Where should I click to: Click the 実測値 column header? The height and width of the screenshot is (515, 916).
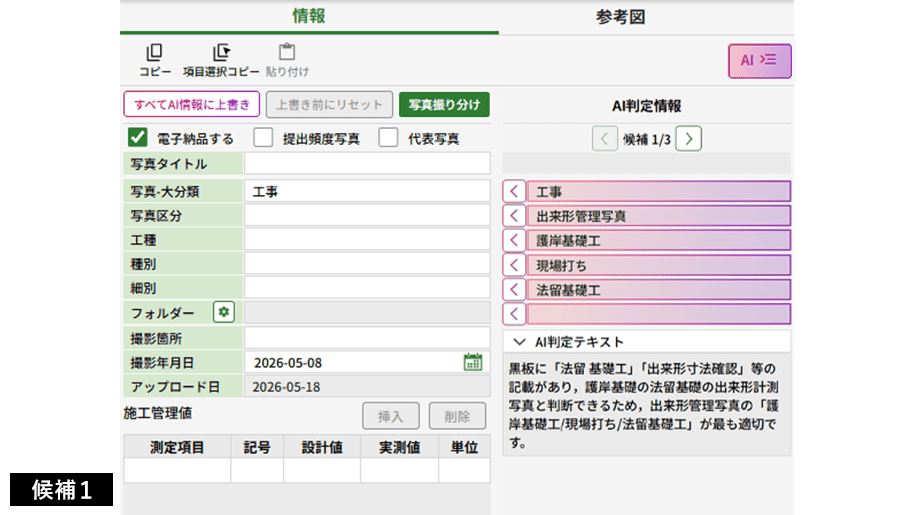(400, 447)
